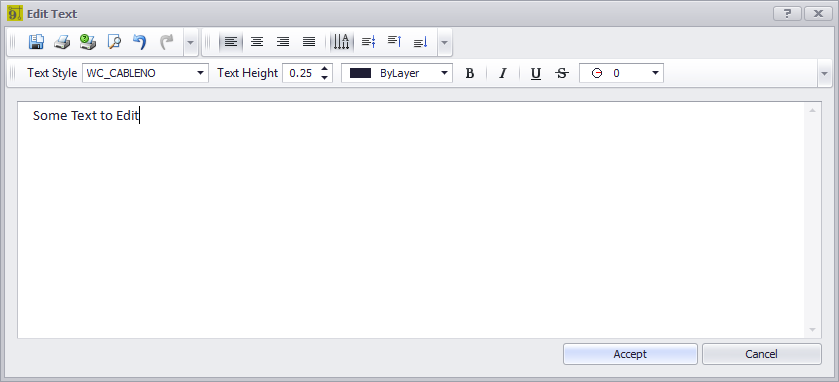839x382 pixels.
Task: Set top vertical alignment icon
Action: point(394,42)
